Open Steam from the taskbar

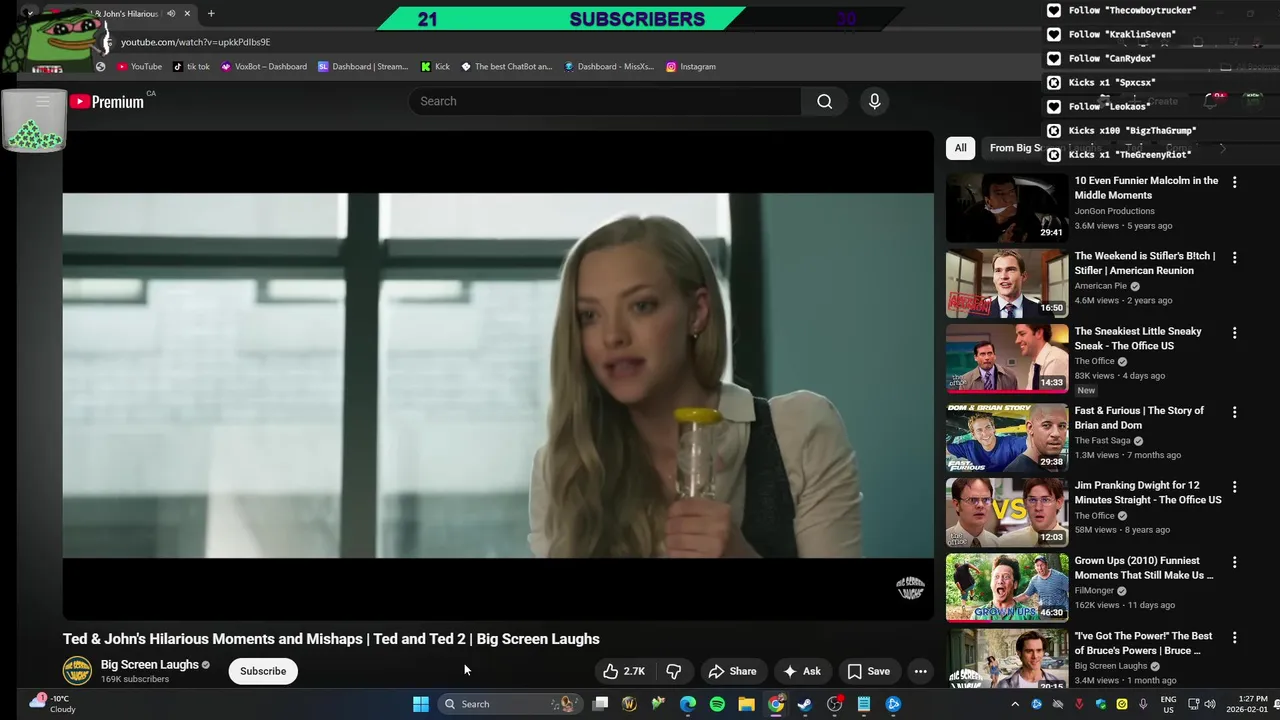coord(805,704)
